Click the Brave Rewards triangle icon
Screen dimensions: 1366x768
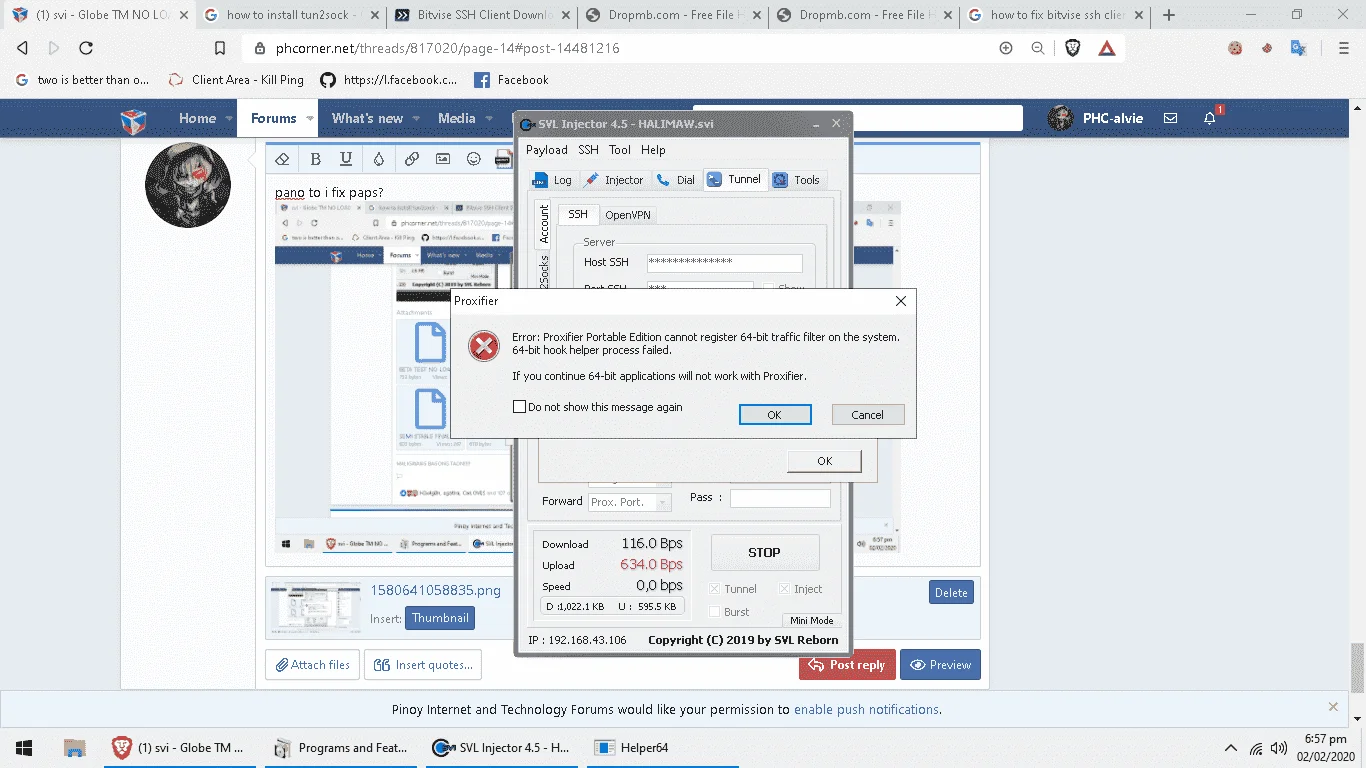[1107, 48]
